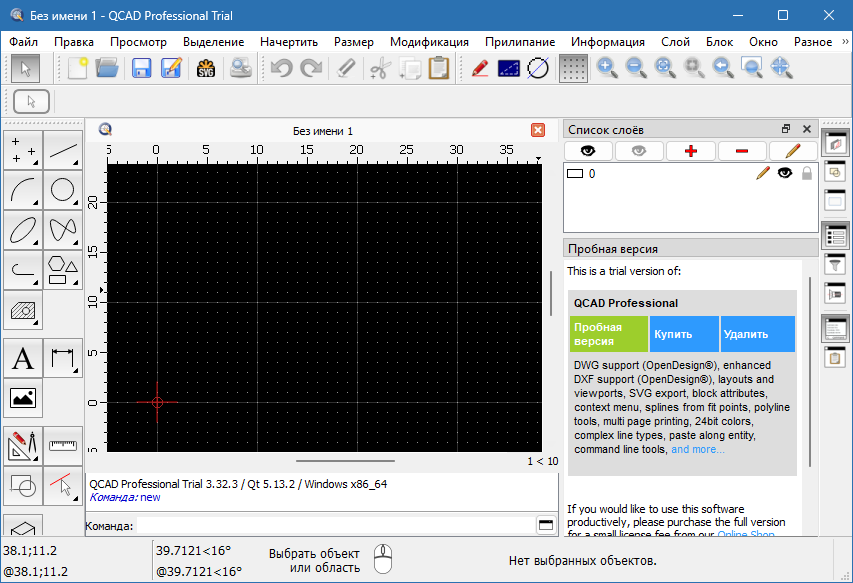The image size is (853, 583).
Task: Open the Файл menu
Action: point(23,42)
